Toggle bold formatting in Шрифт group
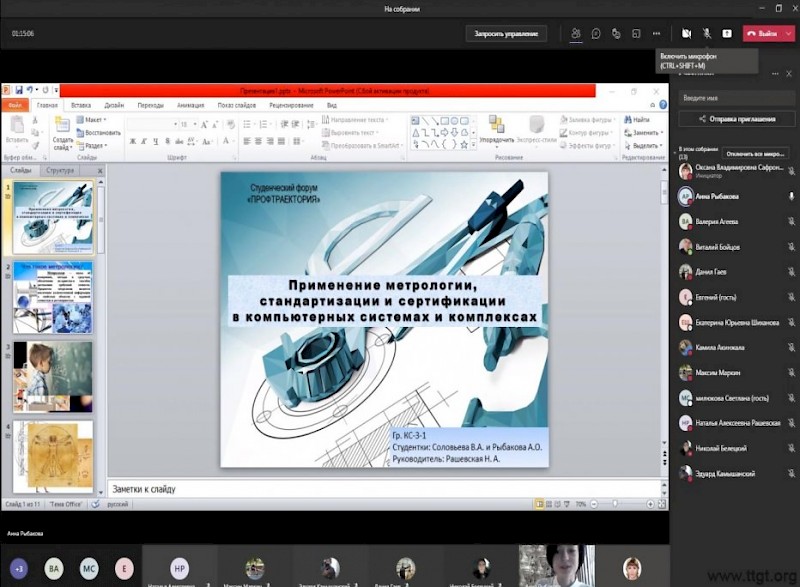Image resolution: width=800 pixels, height=587 pixels. point(131,143)
